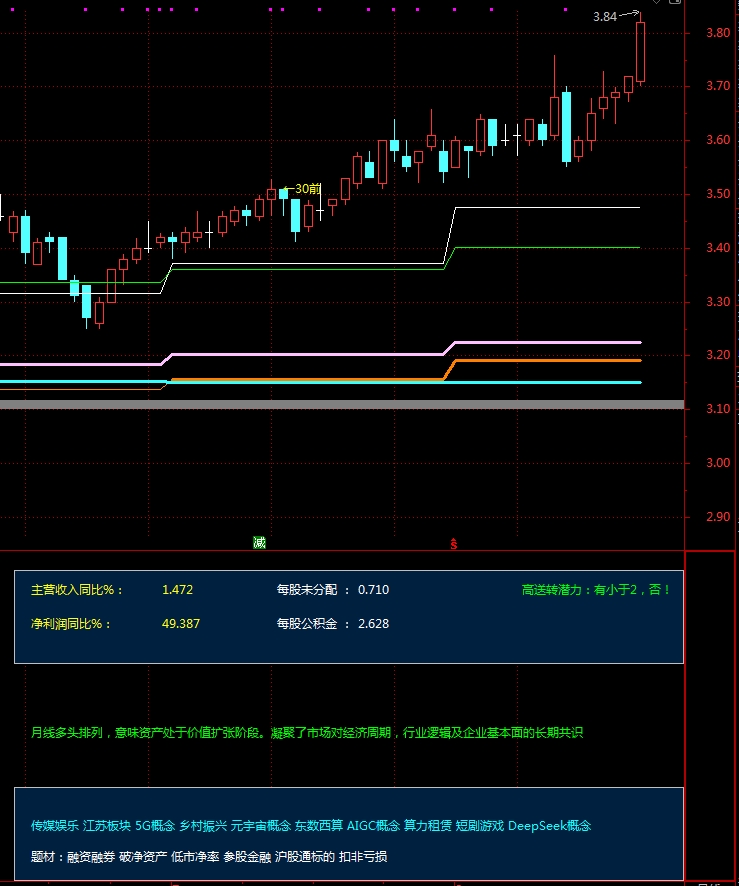Click the 扣非亏损 theme tag
The width and height of the screenshot is (739, 886).
[363, 857]
